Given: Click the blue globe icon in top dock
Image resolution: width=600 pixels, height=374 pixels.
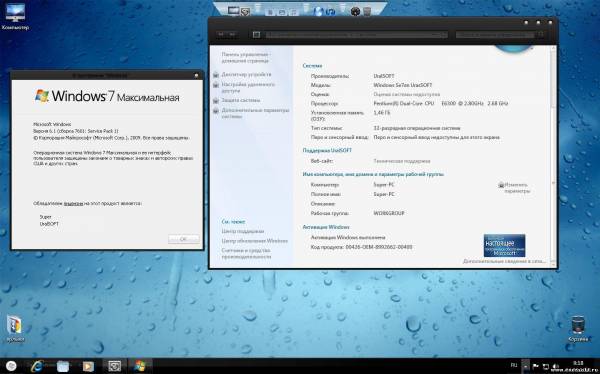Looking at the screenshot, I should [318, 11].
